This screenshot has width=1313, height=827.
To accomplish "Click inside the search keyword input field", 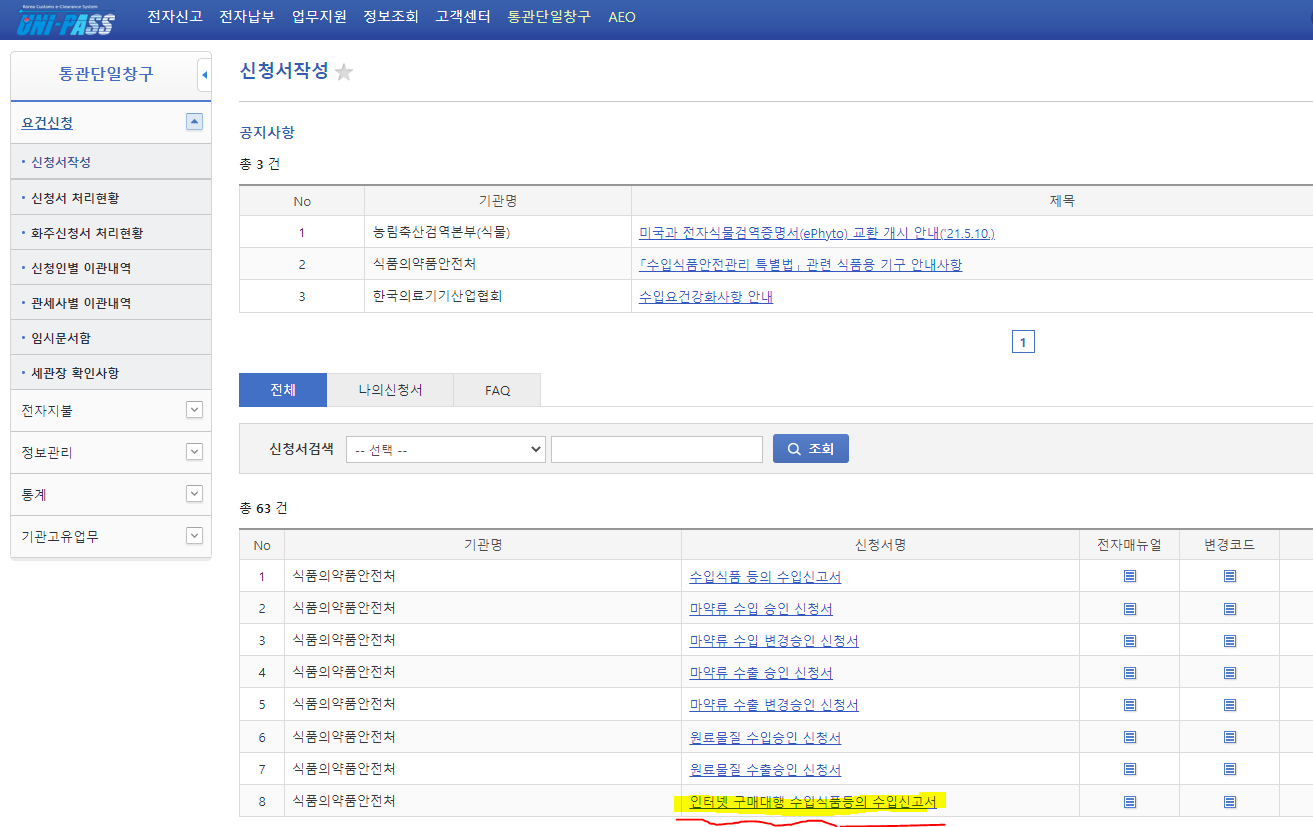I will click(x=656, y=448).
